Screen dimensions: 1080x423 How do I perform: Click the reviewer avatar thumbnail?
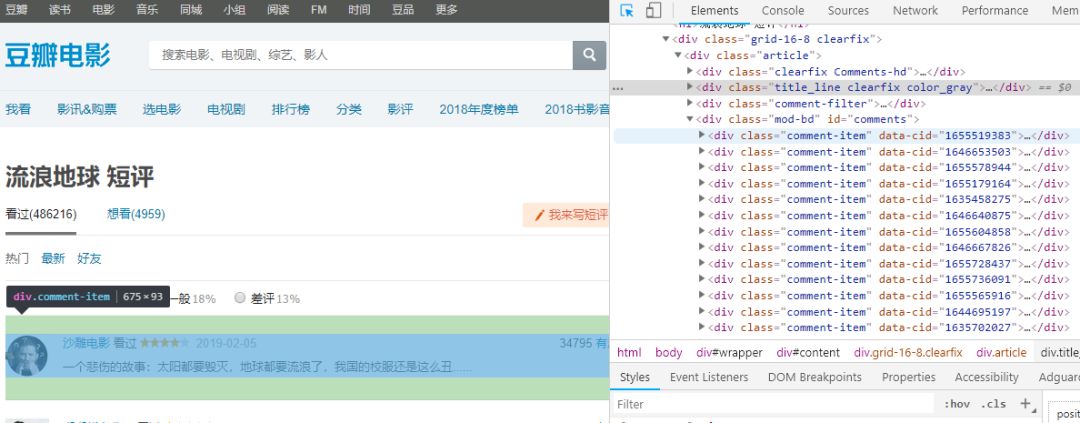27,356
